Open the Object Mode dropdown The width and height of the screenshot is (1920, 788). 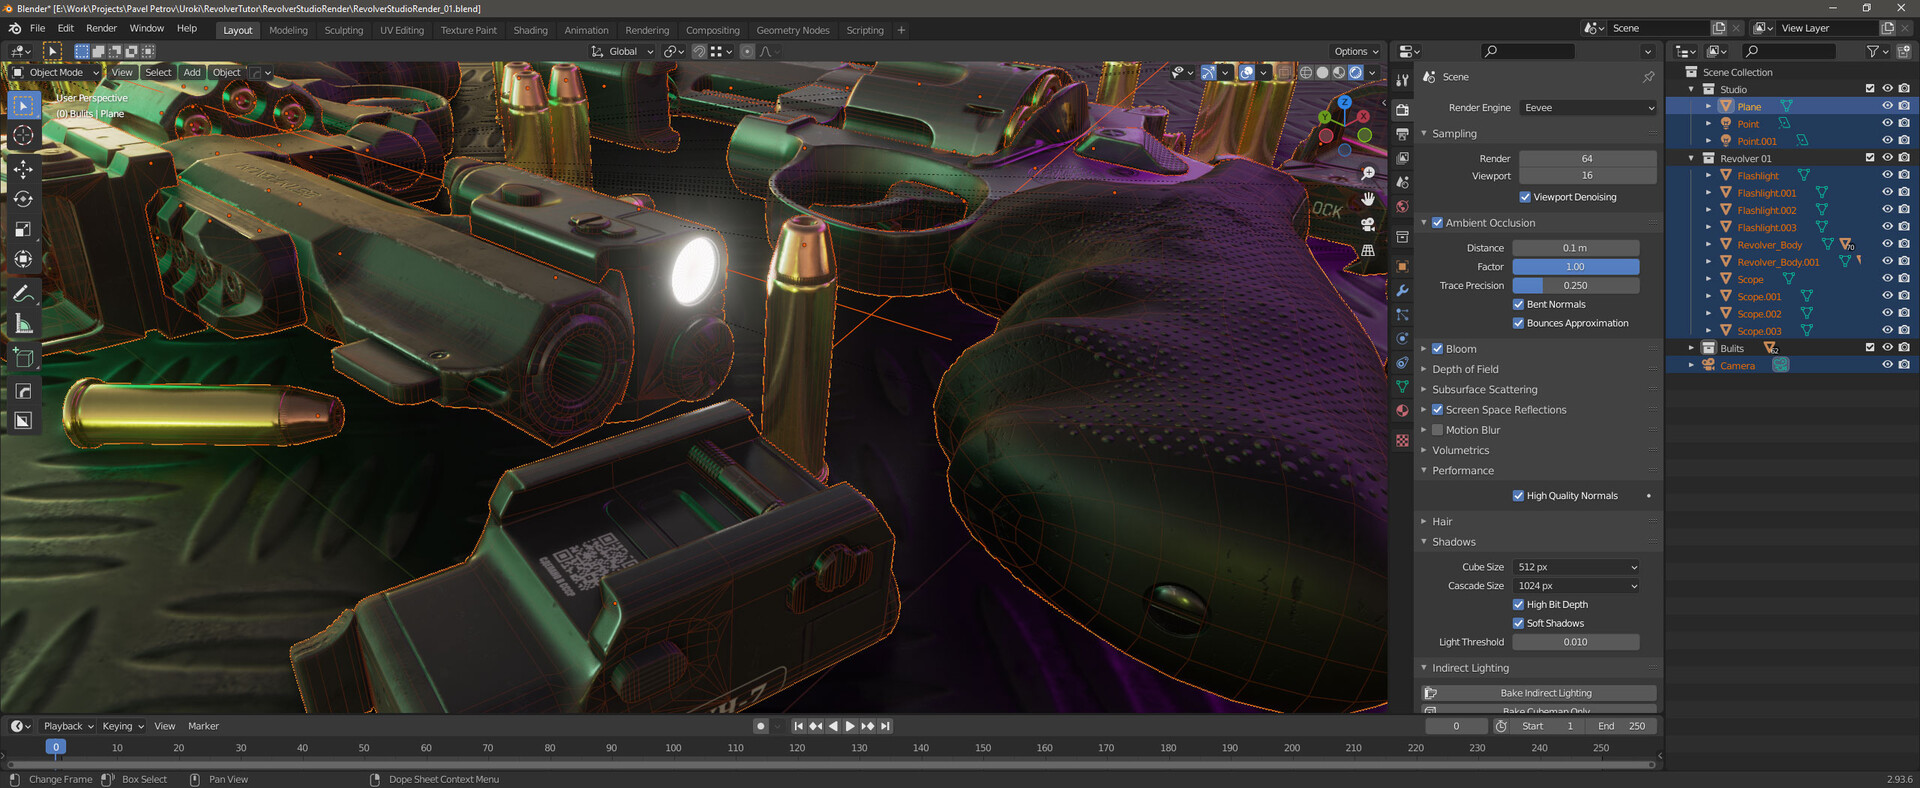coord(56,72)
